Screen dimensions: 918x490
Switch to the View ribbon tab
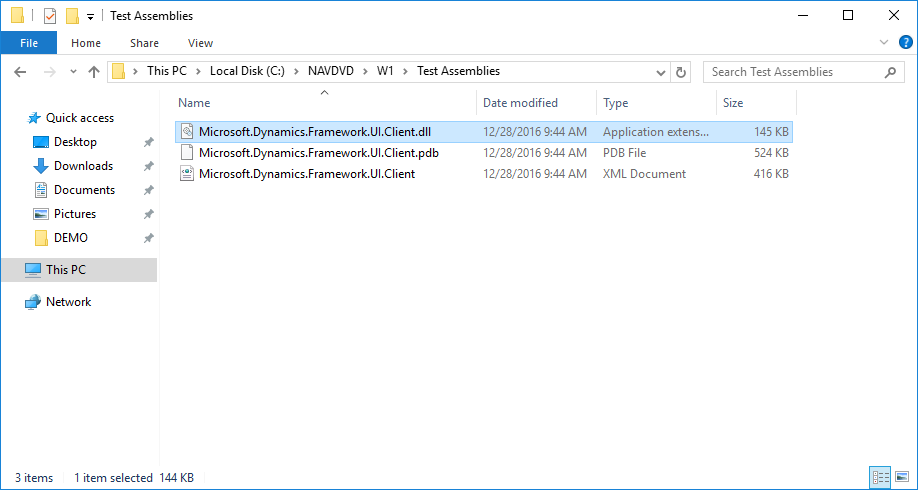click(200, 43)
